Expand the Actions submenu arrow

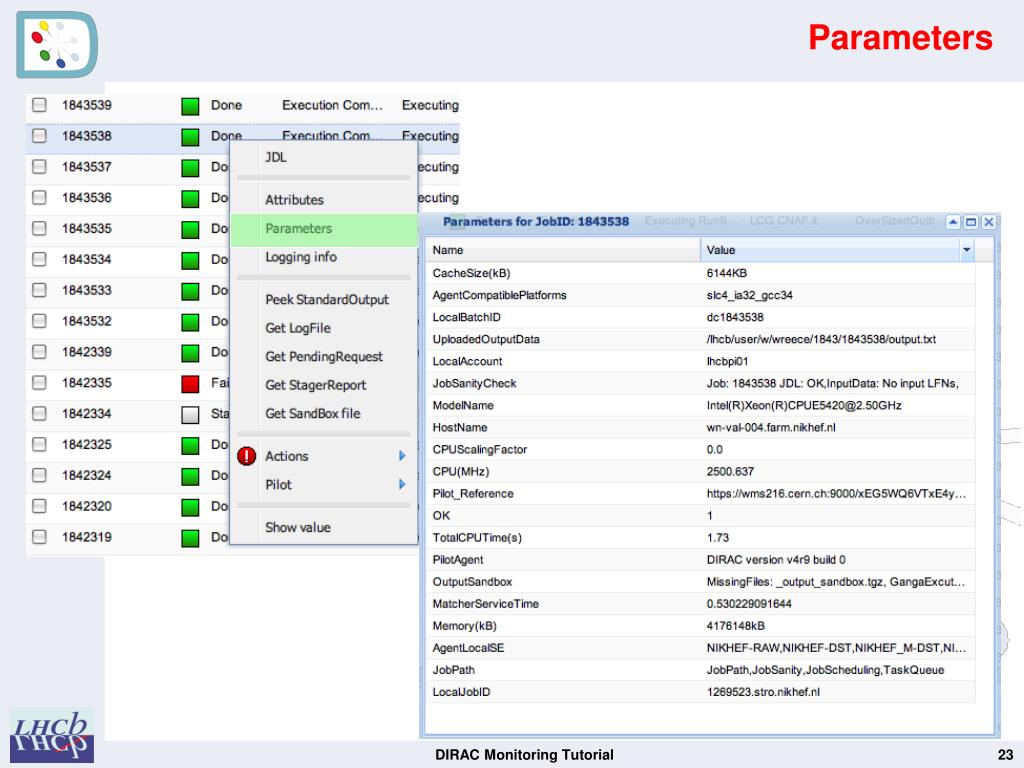(402, 456)
